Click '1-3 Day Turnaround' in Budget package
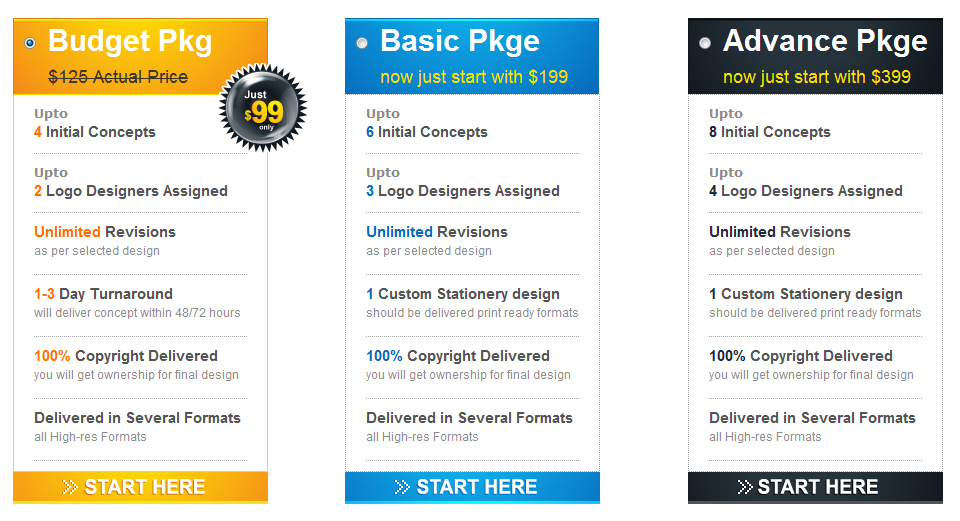The width and height of the screenshot is (960, 521). (x=103, y=294)
